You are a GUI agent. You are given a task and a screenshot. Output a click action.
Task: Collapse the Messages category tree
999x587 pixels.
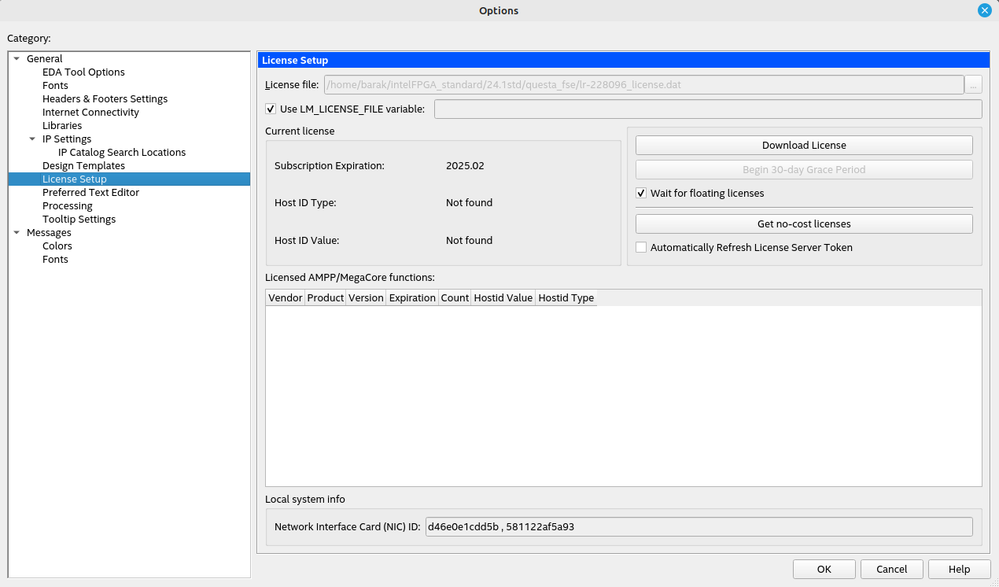(16, 233)
